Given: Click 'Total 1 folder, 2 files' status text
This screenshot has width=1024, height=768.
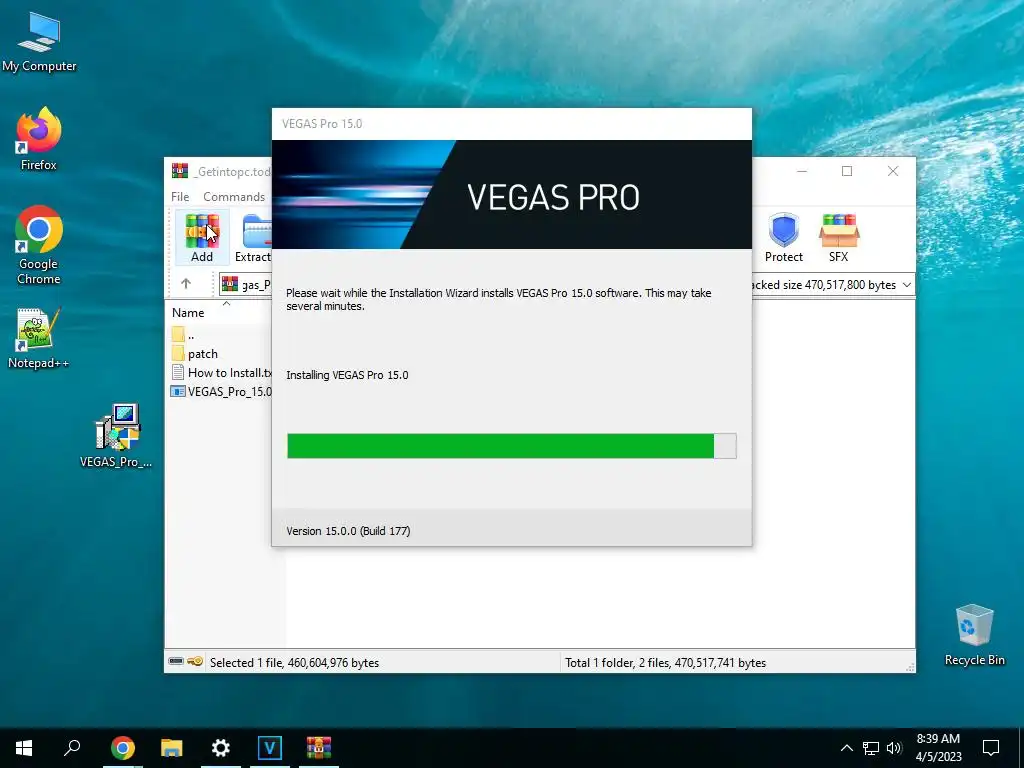Looking at the screenshot, I should click(665, 662).
